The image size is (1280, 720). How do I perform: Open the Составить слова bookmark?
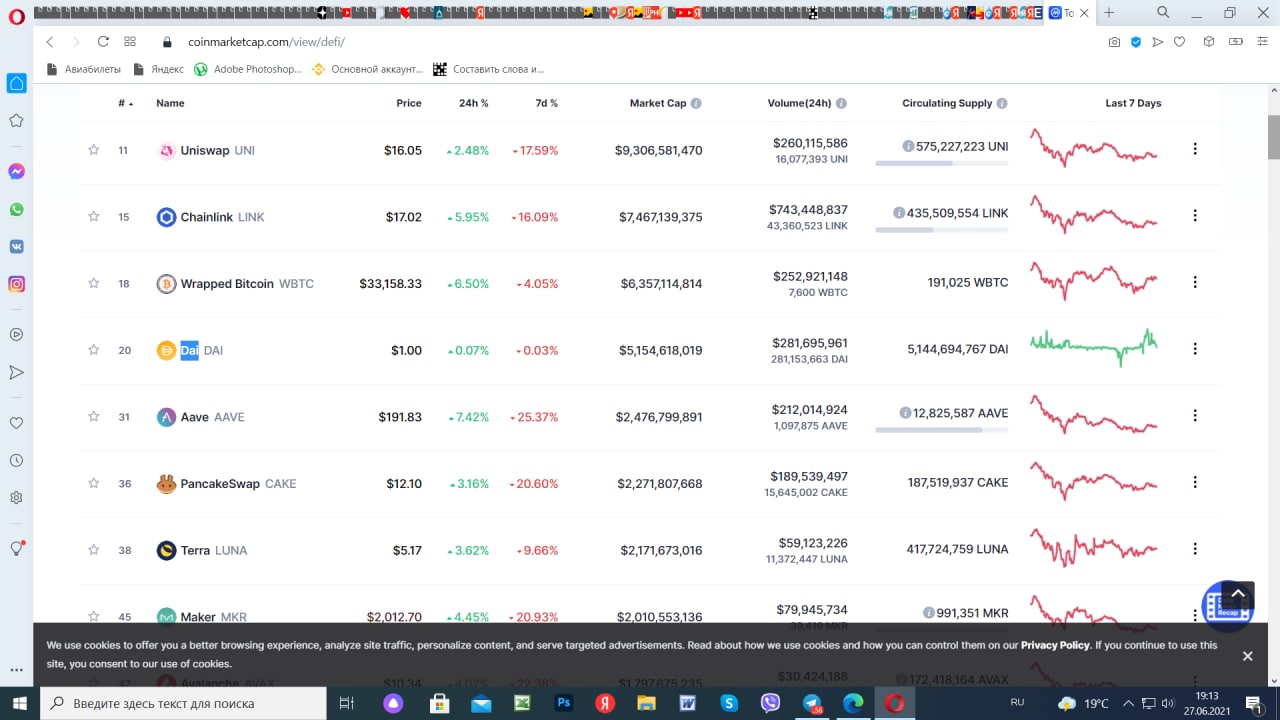point(489,69)
